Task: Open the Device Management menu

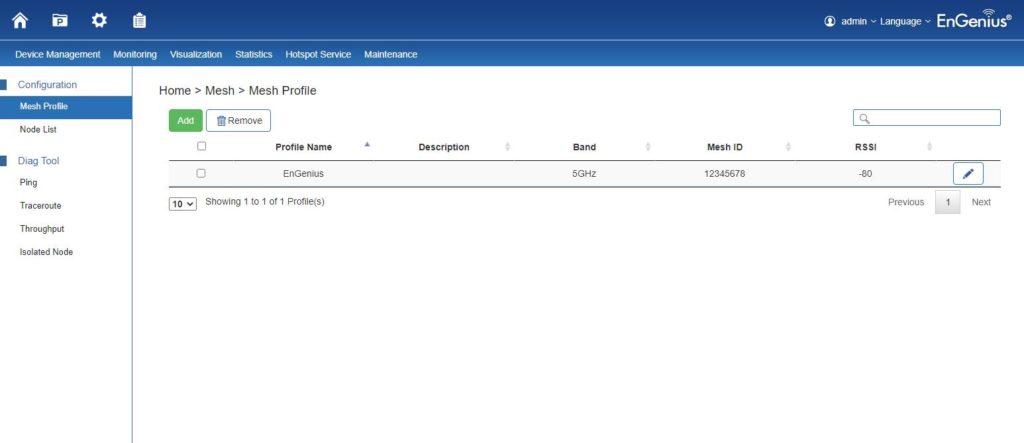Action: (x=58, y=54)
